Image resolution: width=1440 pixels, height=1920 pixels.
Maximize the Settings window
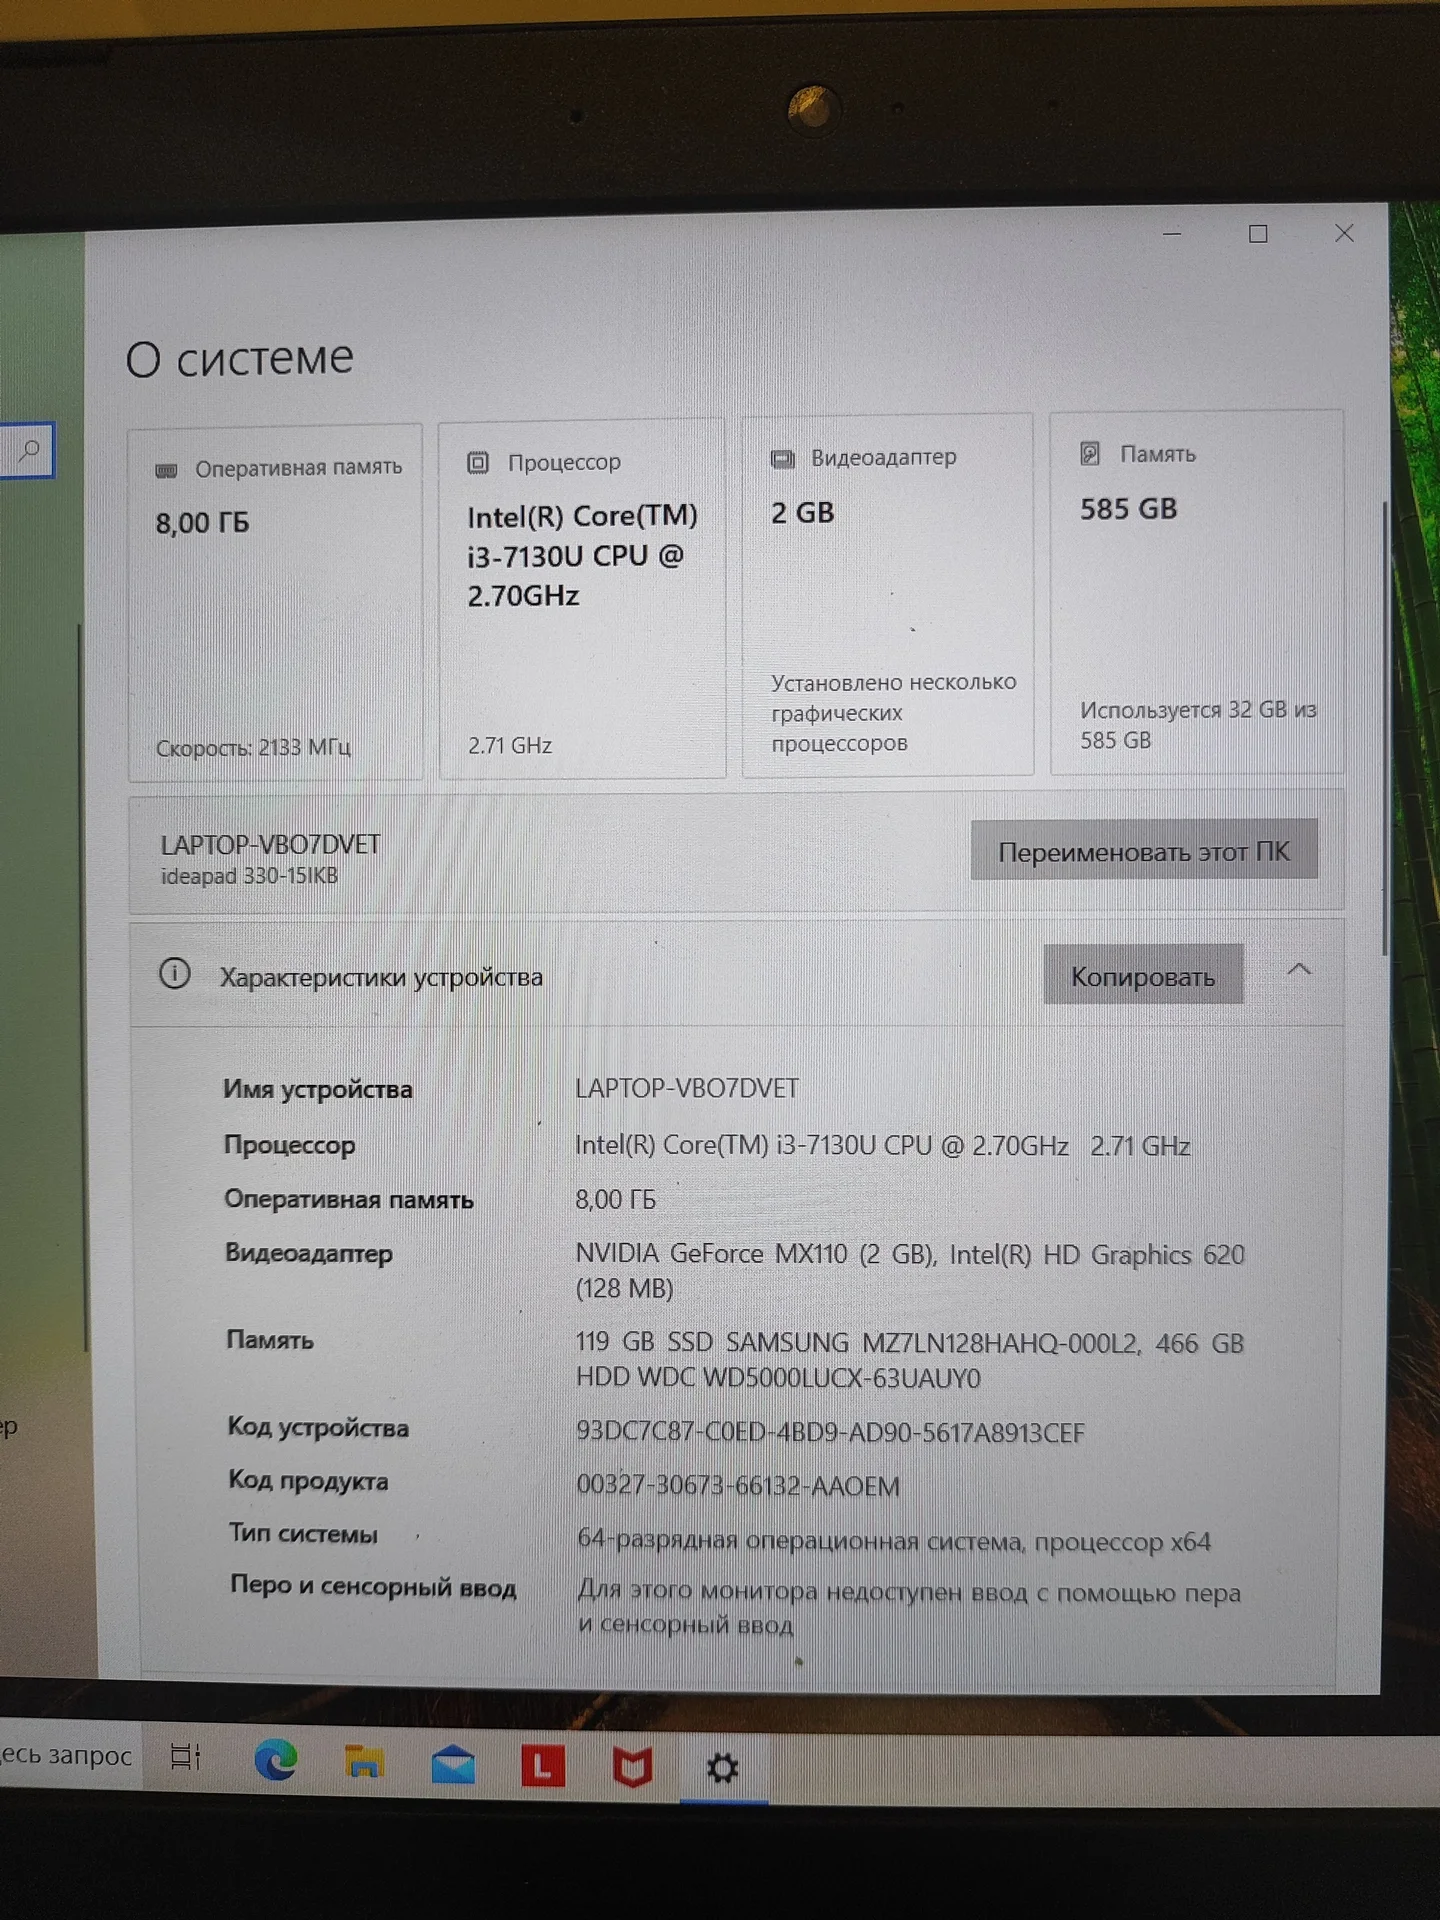(x=1258, y=234)
